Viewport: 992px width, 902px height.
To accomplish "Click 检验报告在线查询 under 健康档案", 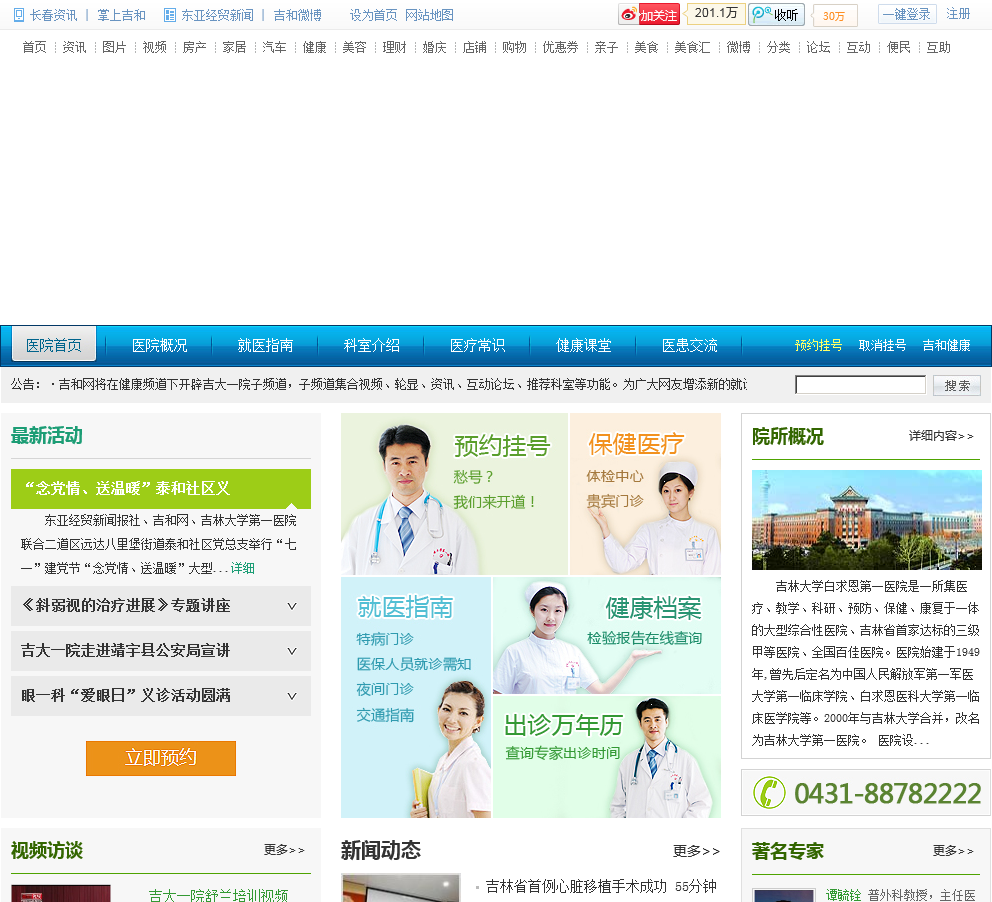I will pos(644,638).
